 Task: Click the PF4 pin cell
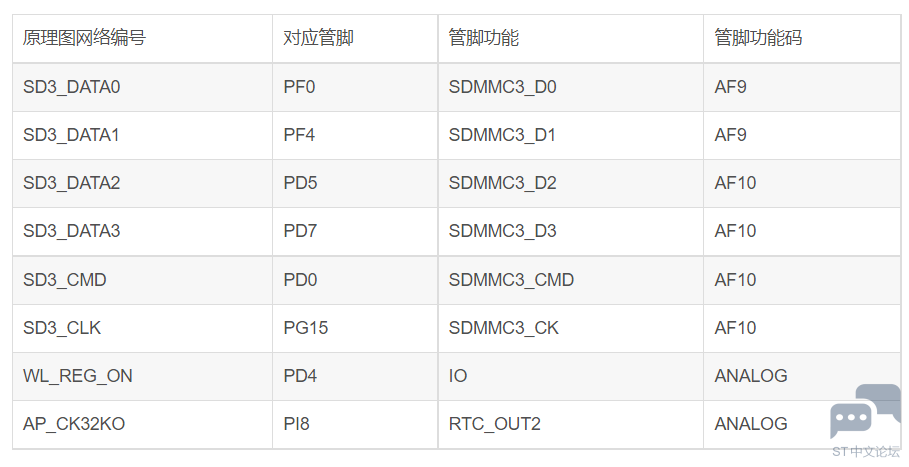pos(355,135)
